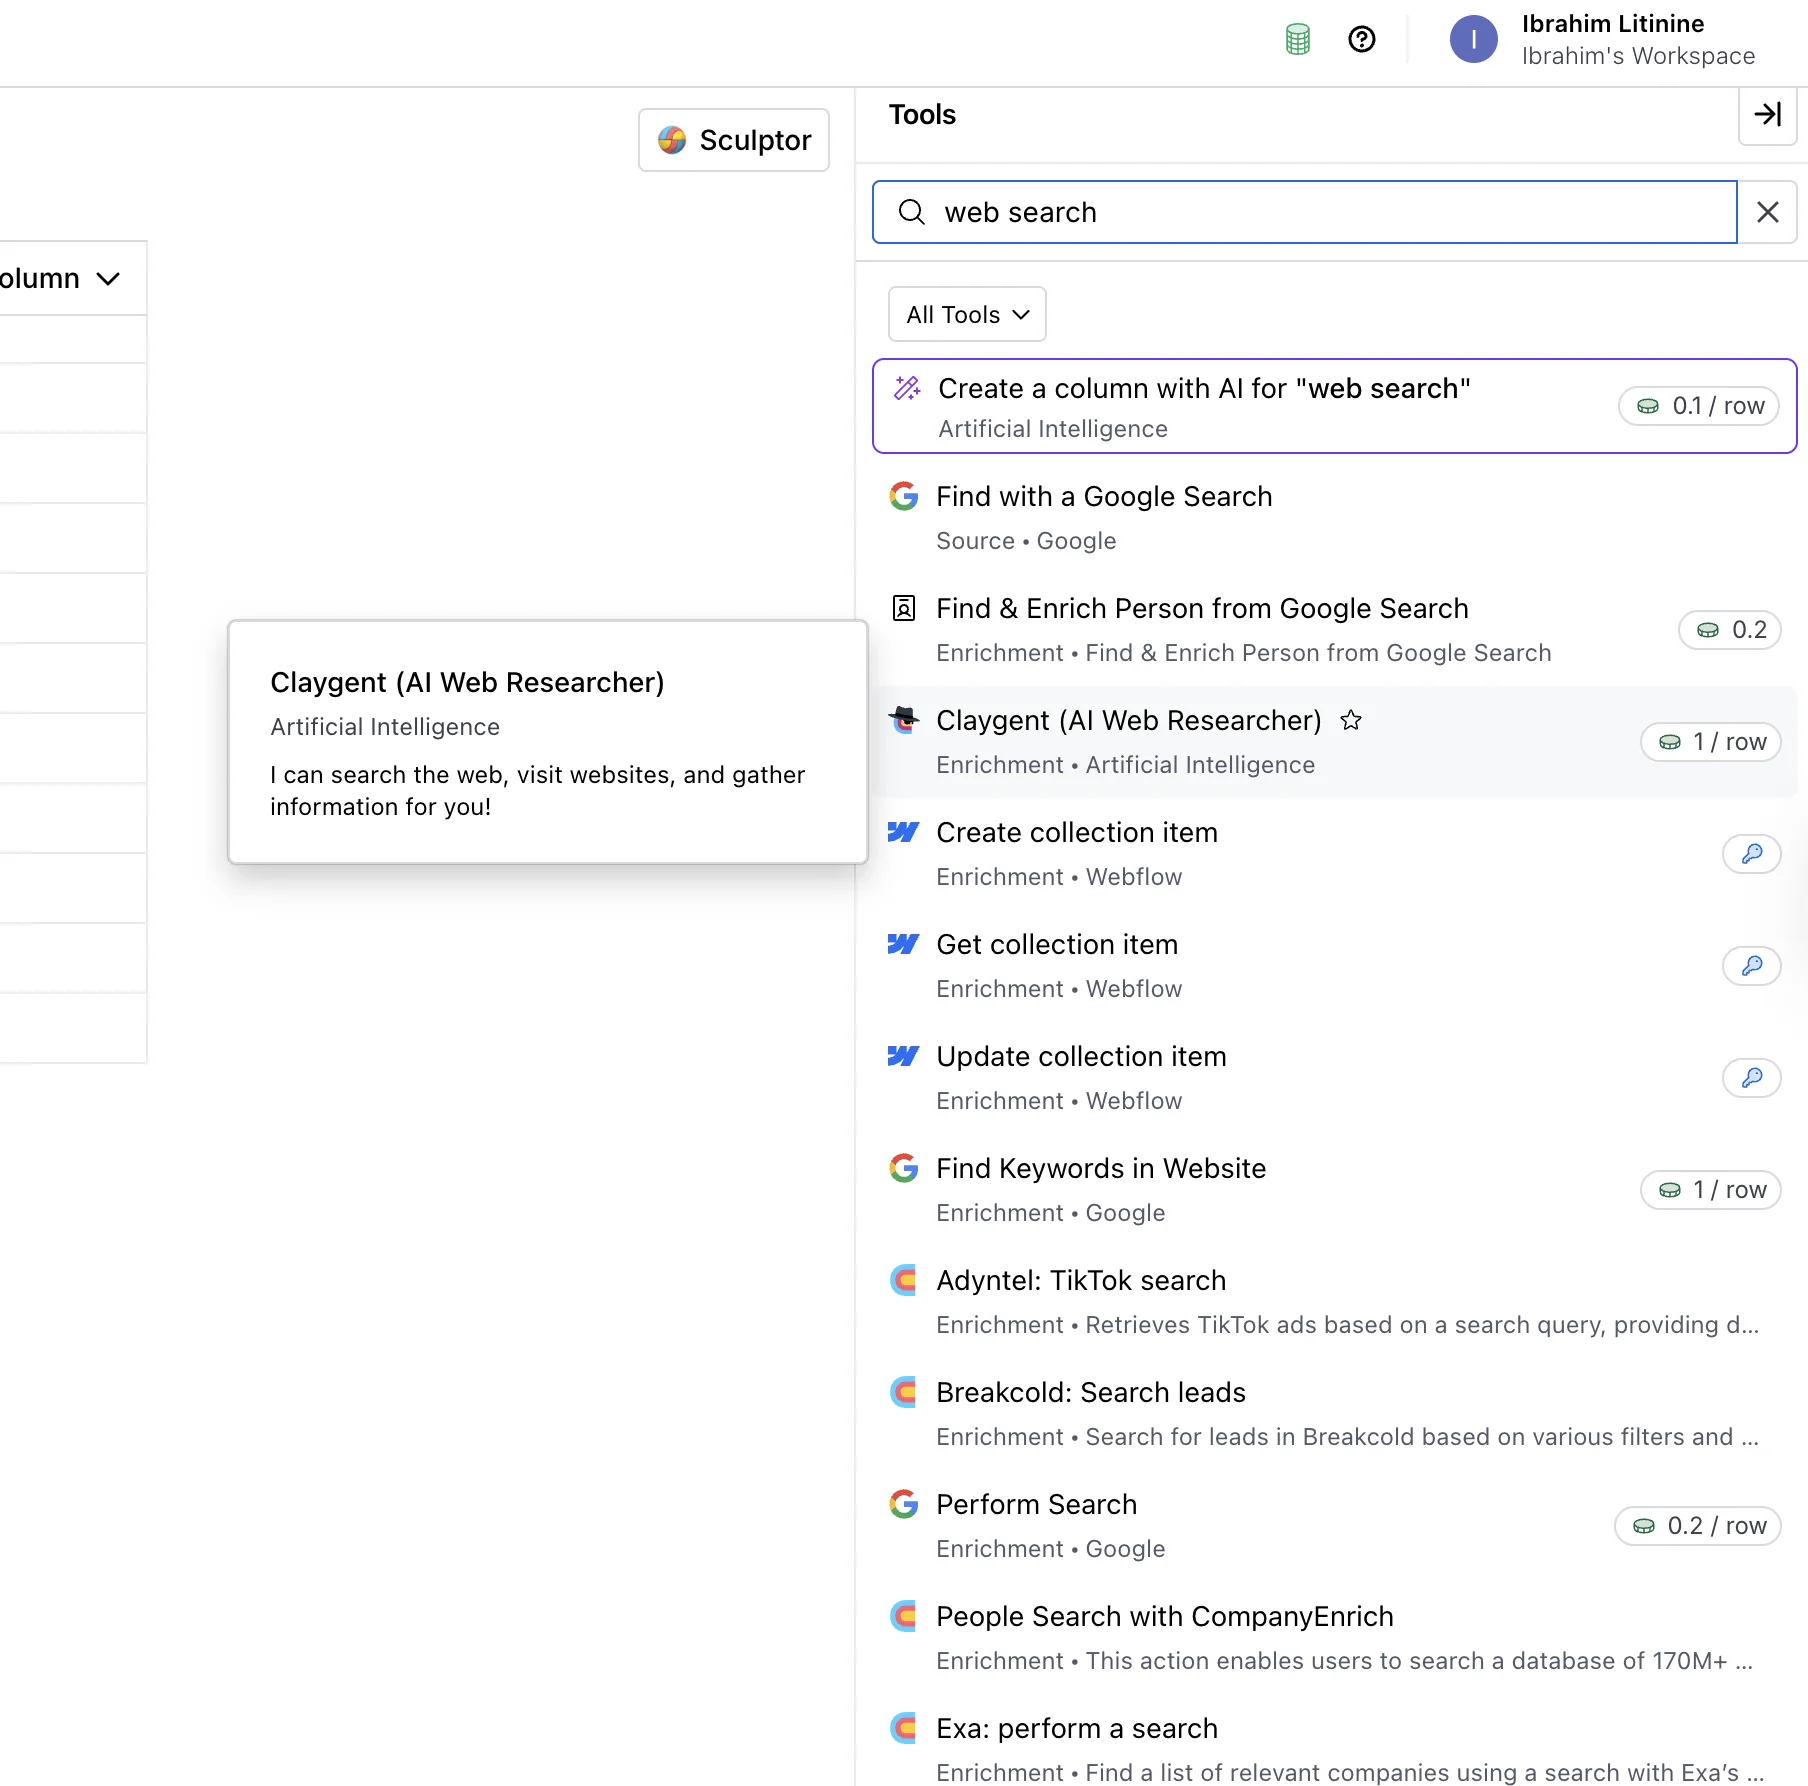Click the 0.1 / row credit badge

pos(1699,406)
